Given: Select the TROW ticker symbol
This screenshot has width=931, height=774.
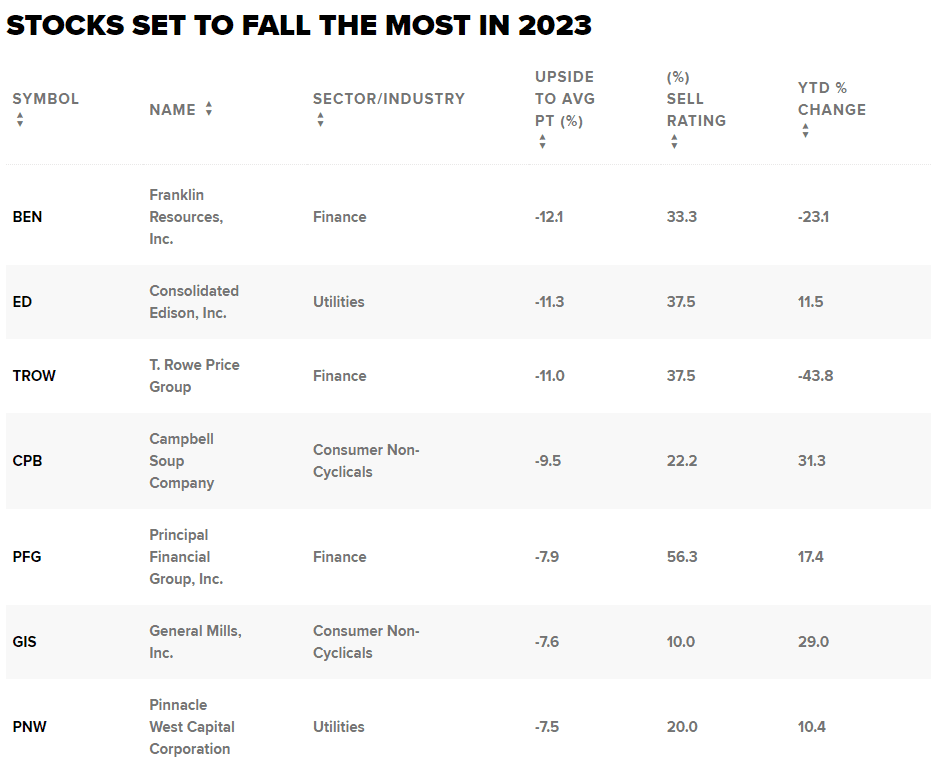Looking at the screenshot, I should click(x=34, y=376).
